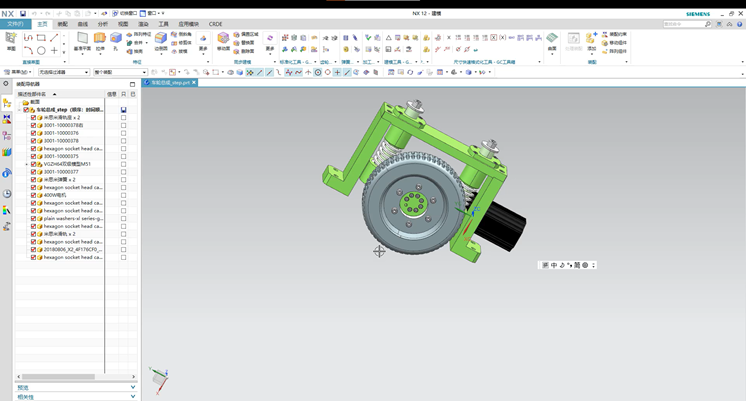Open the 文件(F) file menu
This screenshot has height=401, width=746.
(x=15, y=23)
